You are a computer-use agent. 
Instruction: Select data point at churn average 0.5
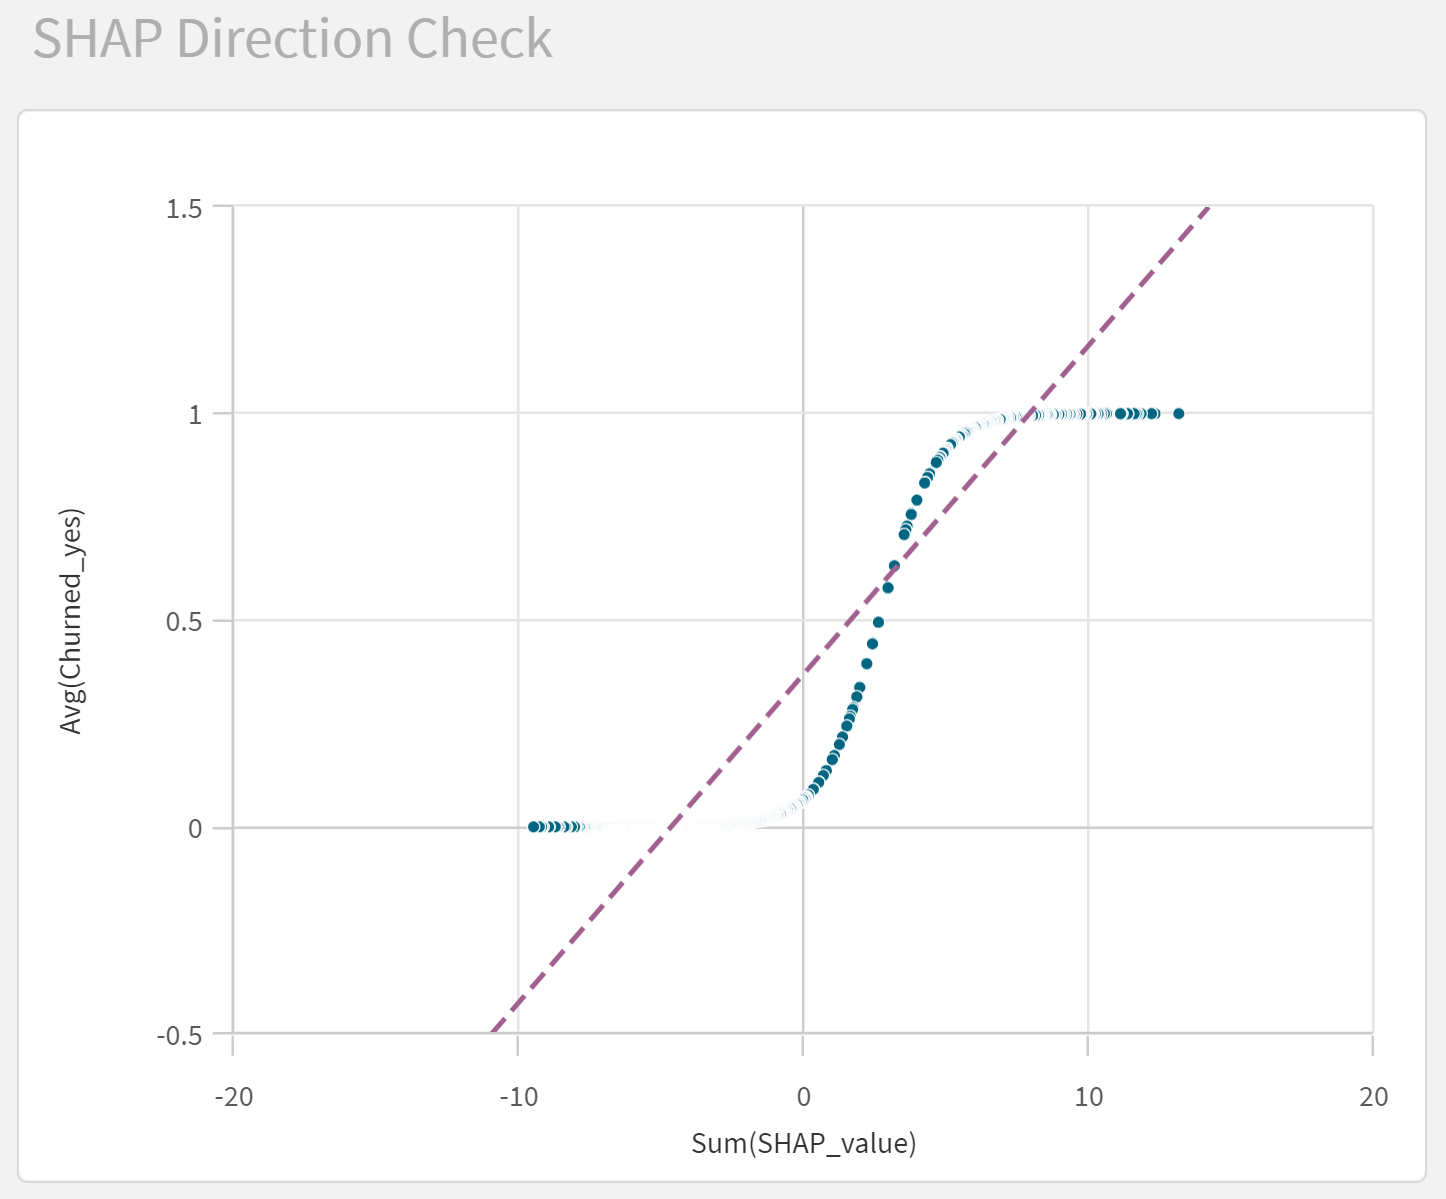click(878, 622)
